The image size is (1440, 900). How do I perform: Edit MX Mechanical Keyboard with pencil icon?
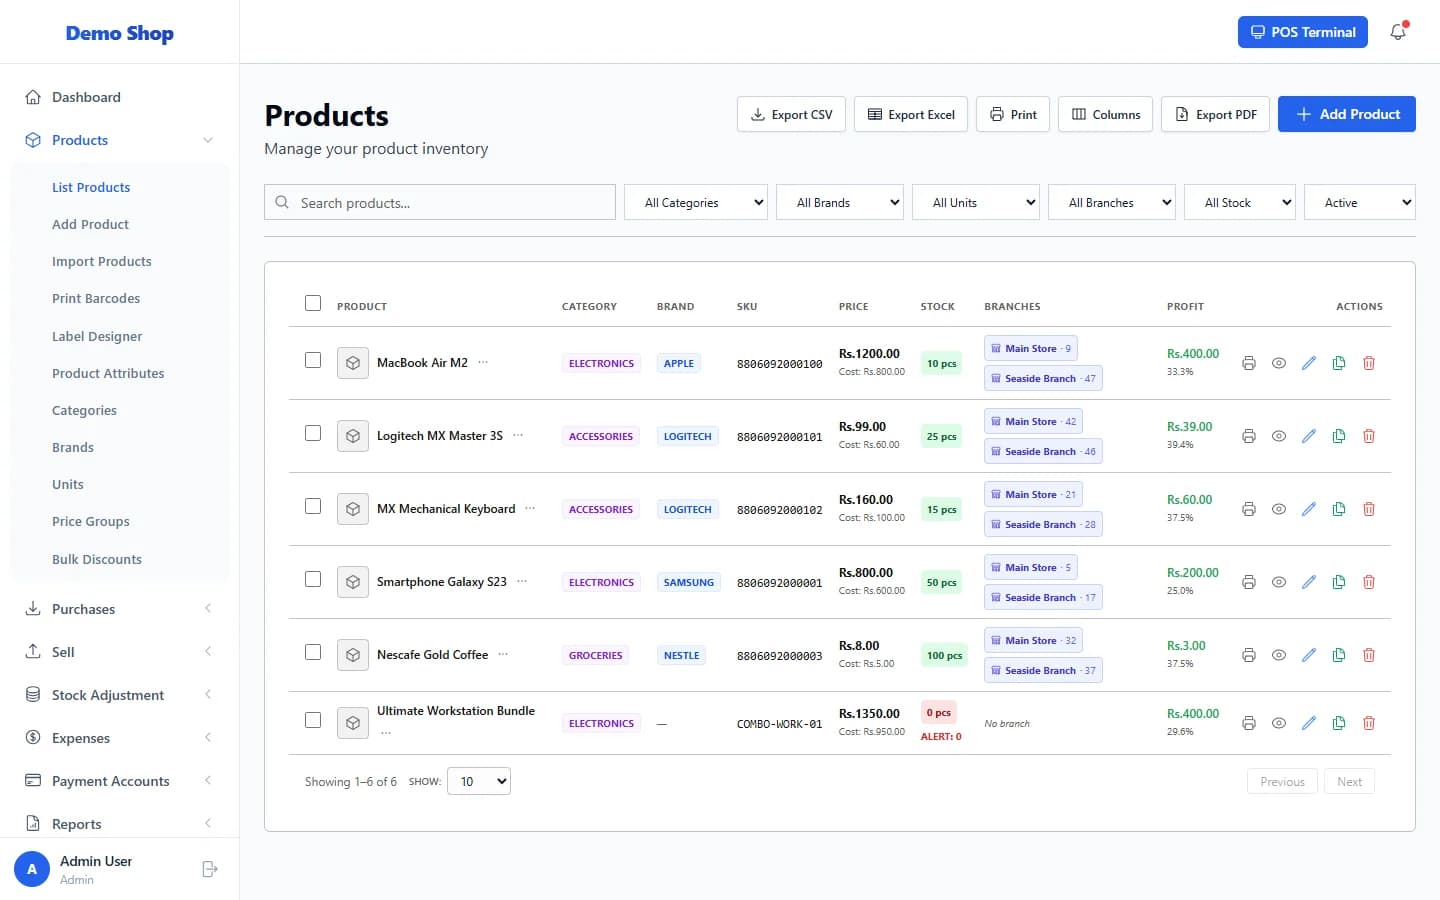click(1309, 509)
